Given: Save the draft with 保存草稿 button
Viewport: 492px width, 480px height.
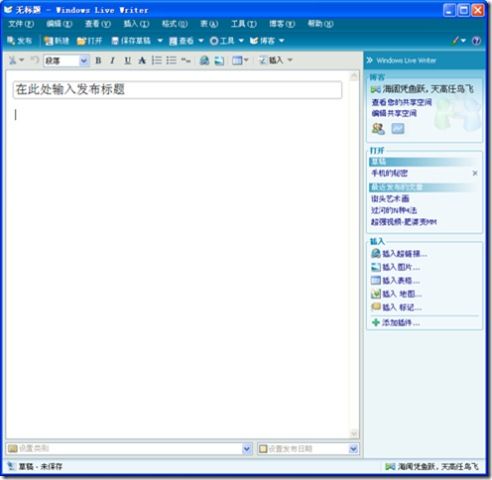Looking at the screenshot, I should 131,41.
